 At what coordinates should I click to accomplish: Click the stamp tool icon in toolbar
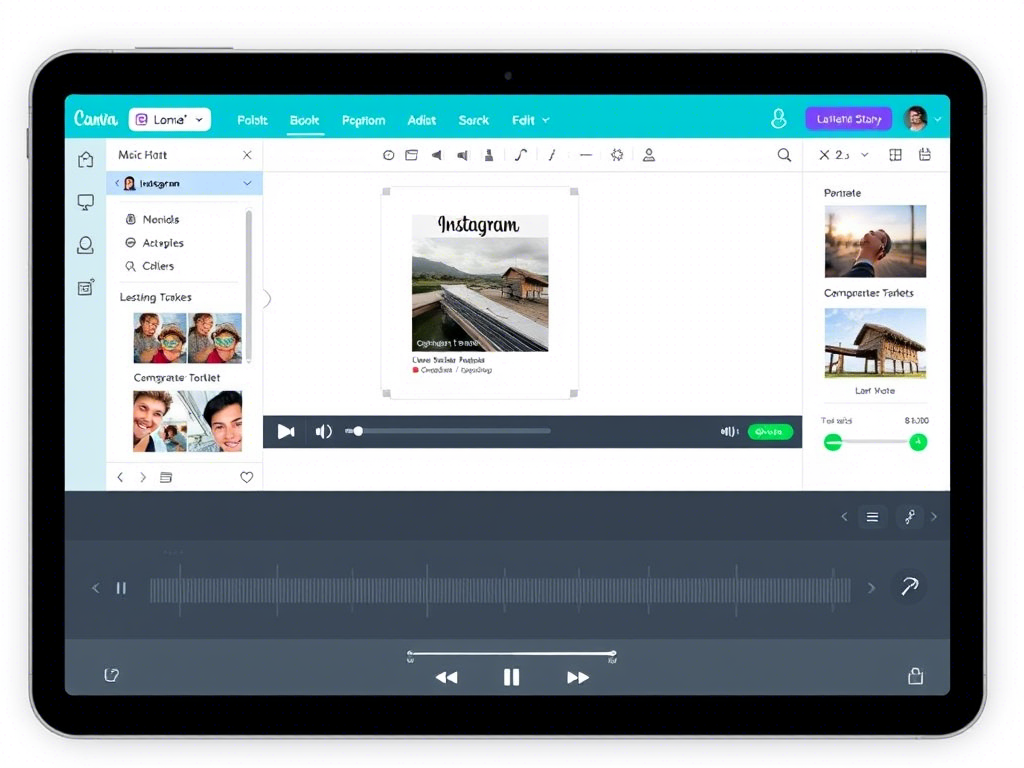(x=488, y=155)
